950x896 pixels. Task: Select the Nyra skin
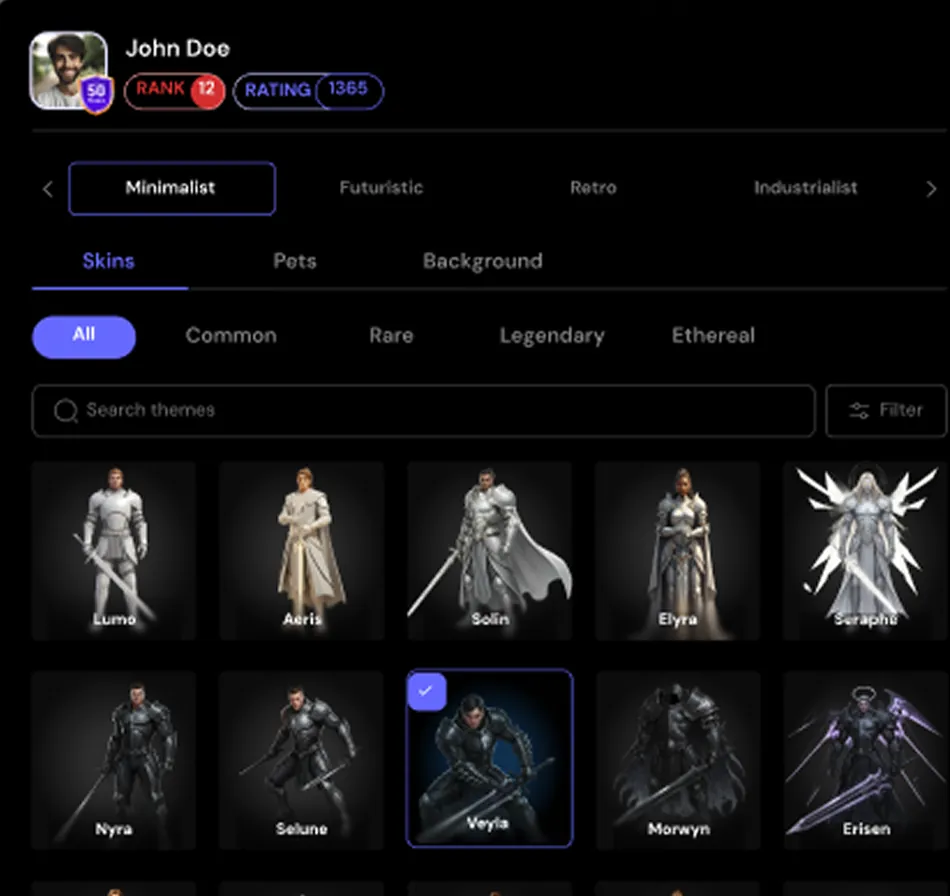click(x=114, y=760)
